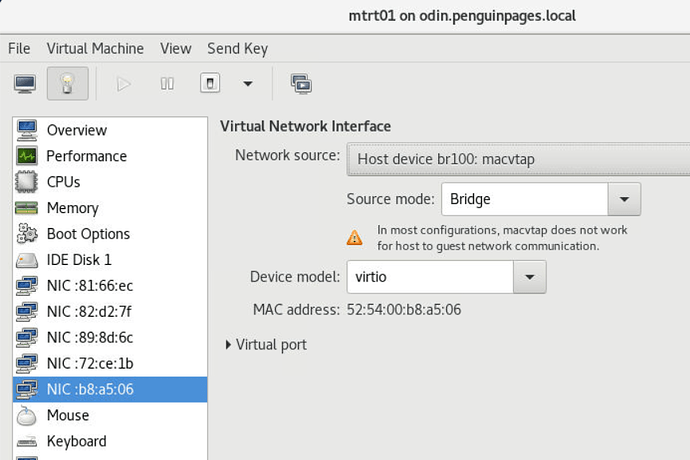Select Performance in the hardware list

click(110, 156)
